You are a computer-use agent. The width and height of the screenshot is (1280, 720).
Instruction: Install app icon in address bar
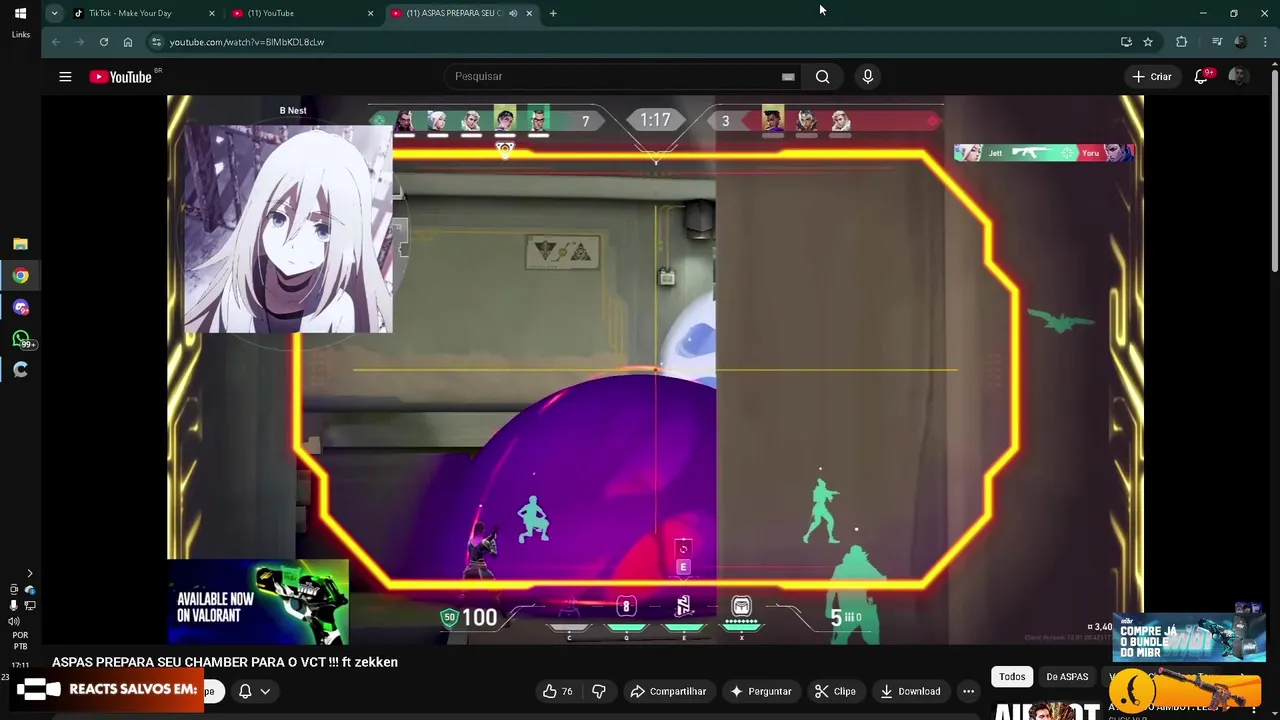[x=1126, y=42]
